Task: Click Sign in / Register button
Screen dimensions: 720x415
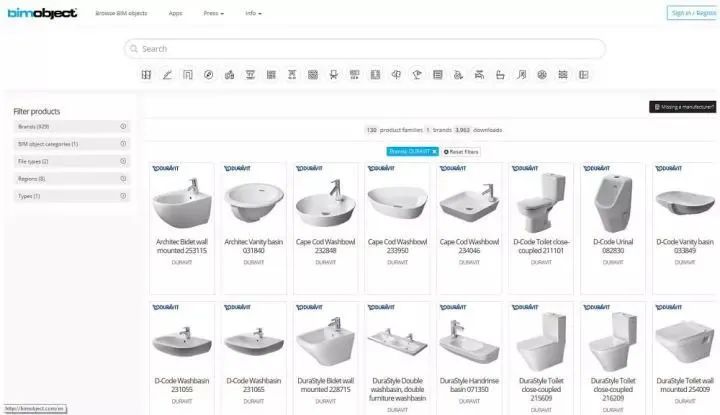Action: (x=693, y=13)
